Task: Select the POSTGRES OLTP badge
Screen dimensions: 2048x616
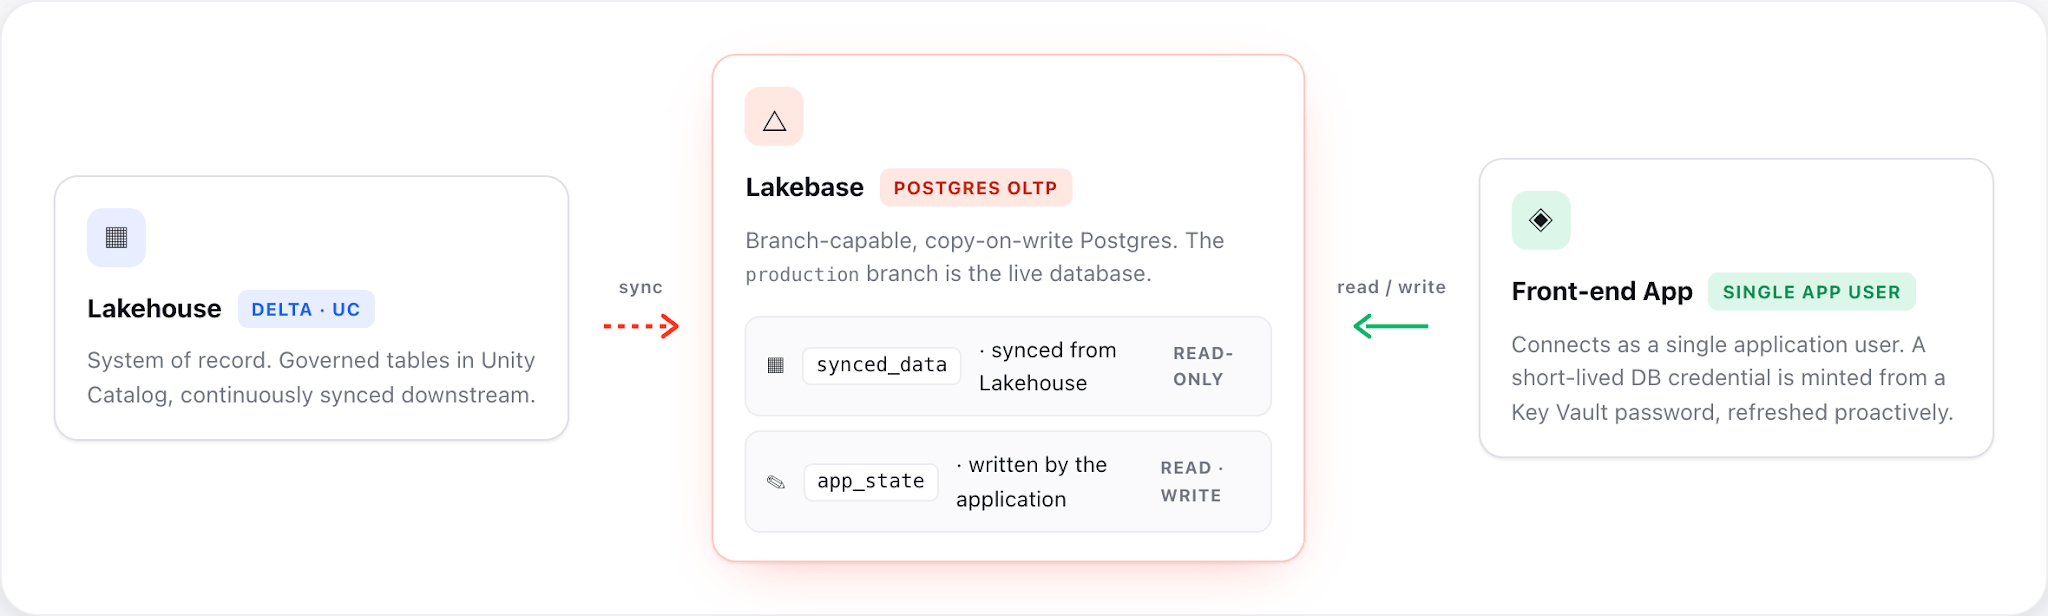Action: click(976, 188)
